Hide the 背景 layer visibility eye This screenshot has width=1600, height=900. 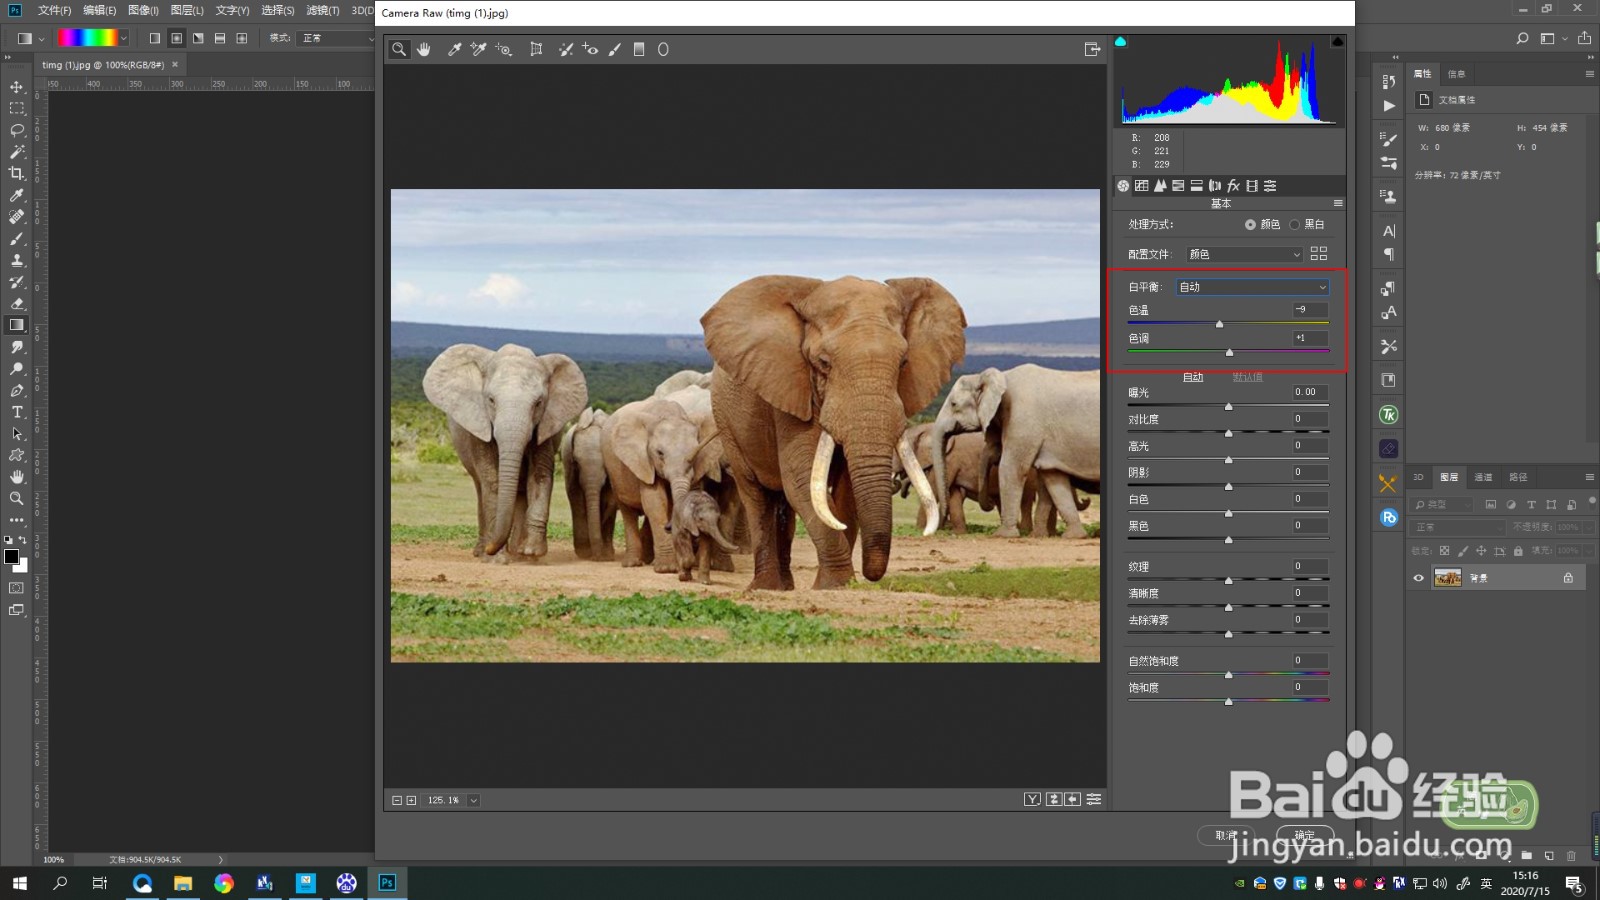coord(1418,578)
